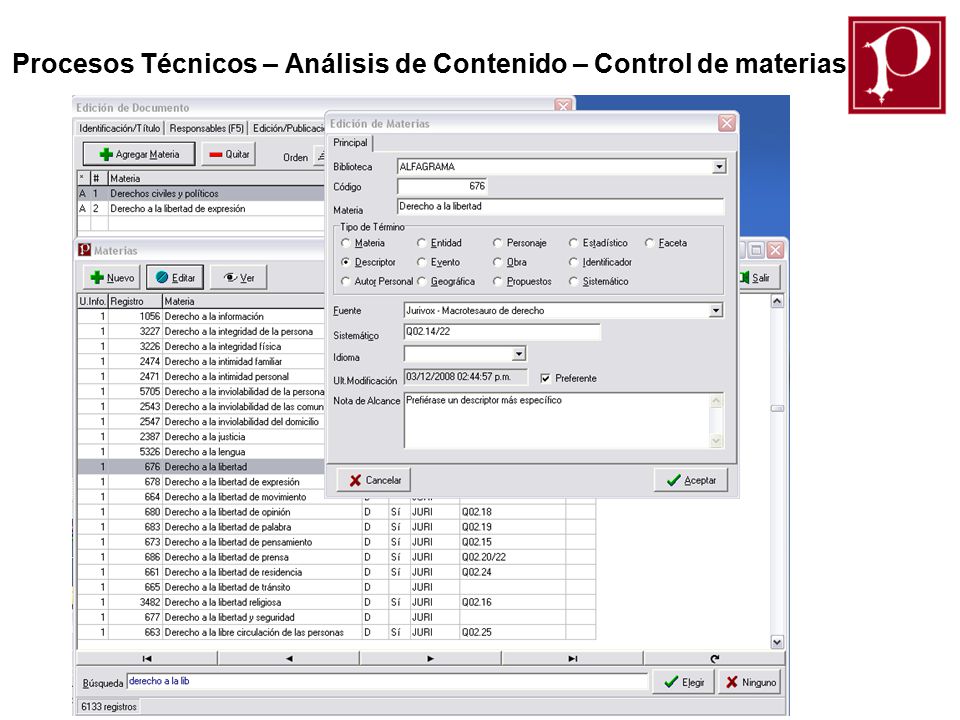Screen dimensions: 960x720
Task: Click the Ult.Modificación date field
Action: pos(465,377)
